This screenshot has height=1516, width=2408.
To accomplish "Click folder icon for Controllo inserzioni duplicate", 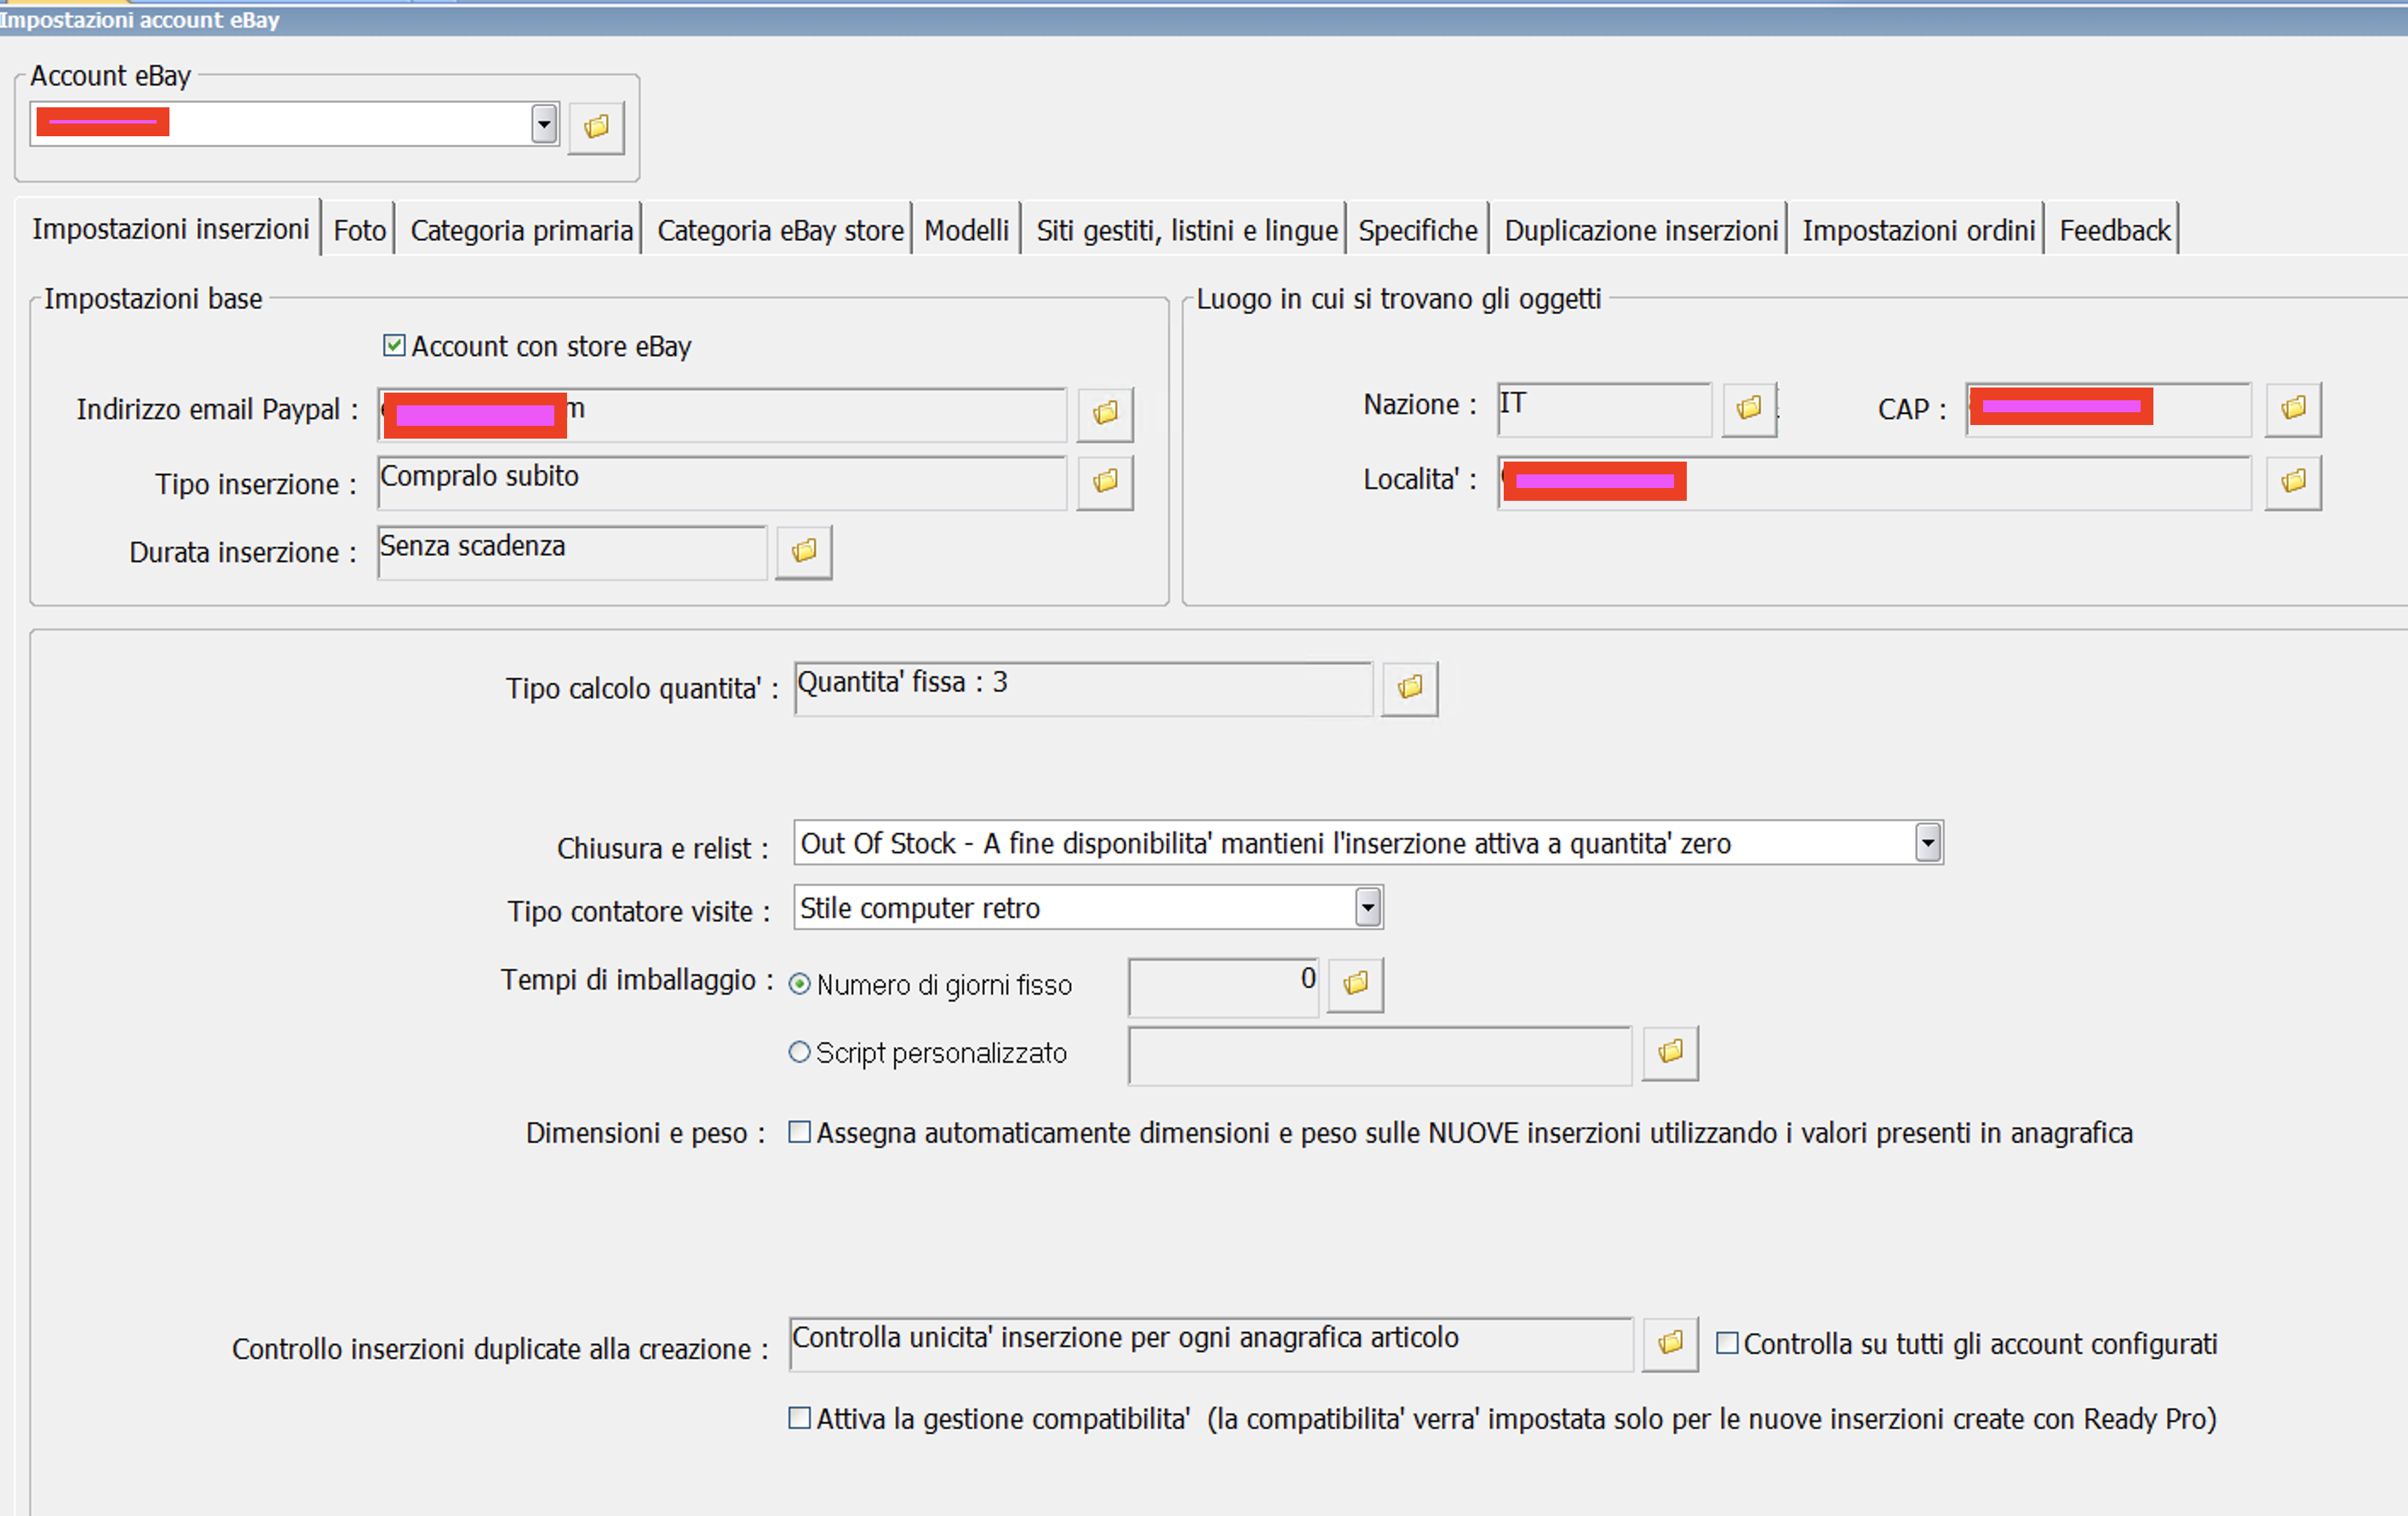I will point(1671,1344).
